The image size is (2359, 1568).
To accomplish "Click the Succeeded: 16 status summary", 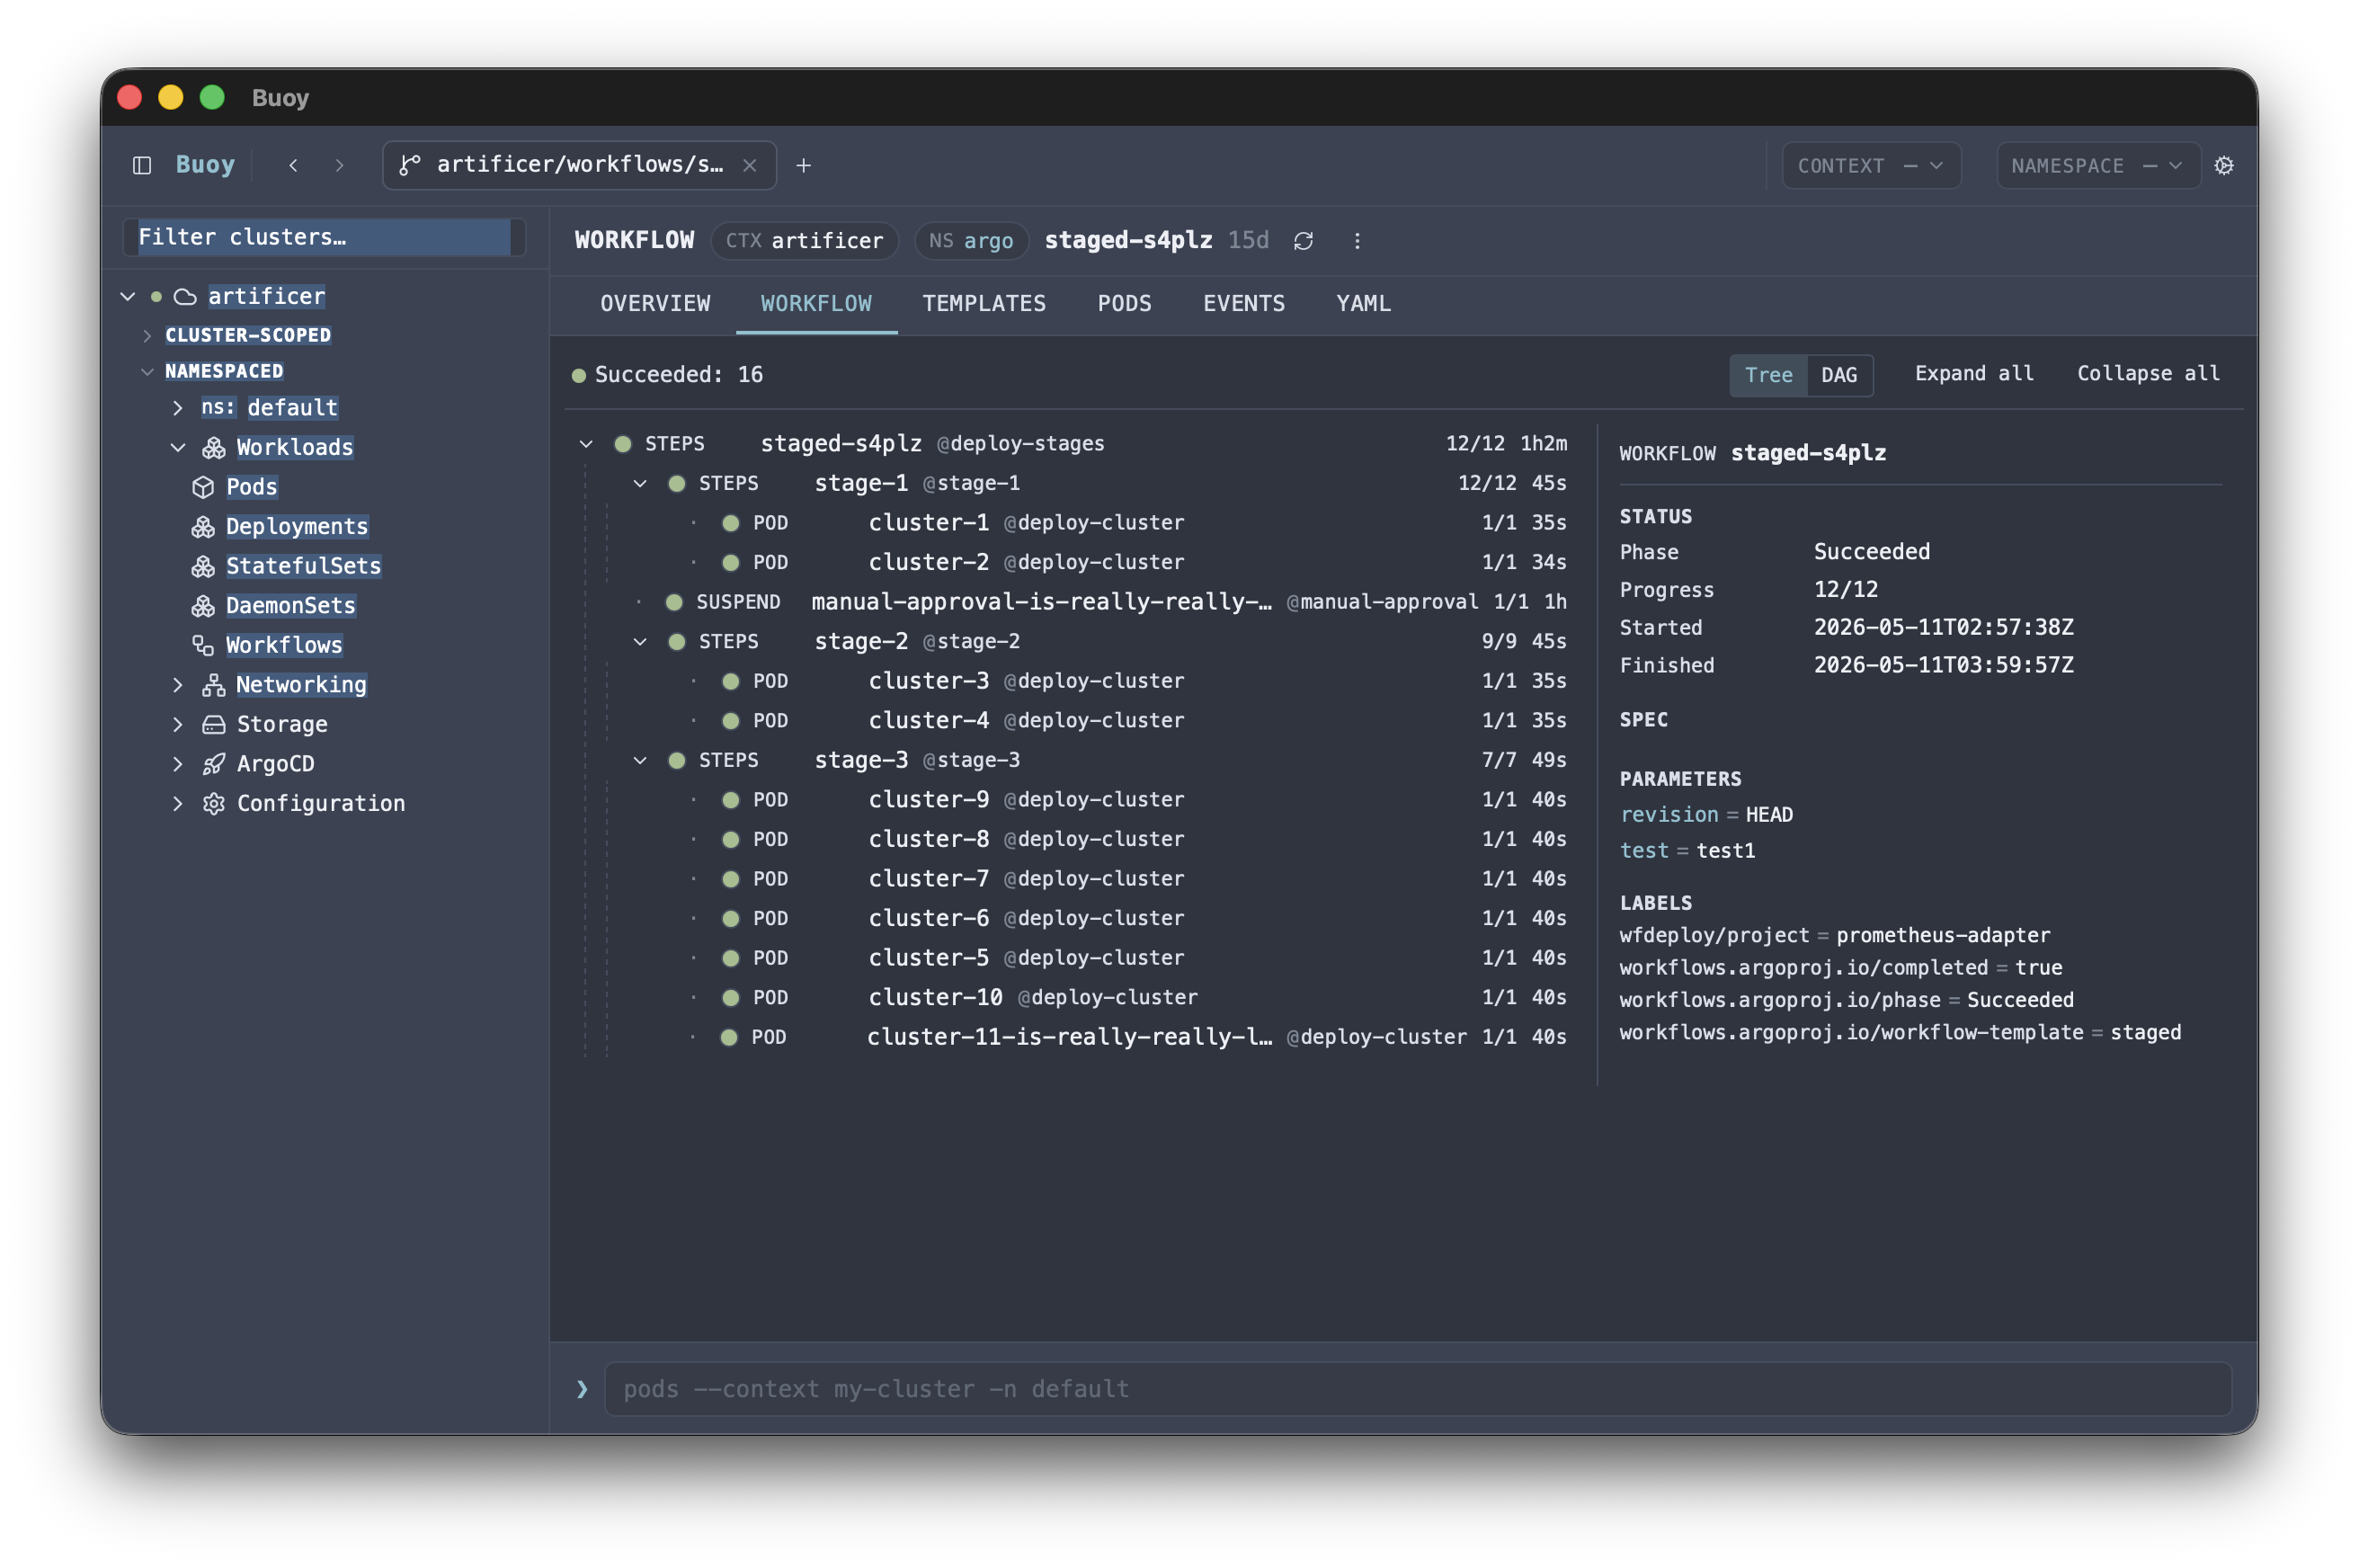I will point(667,375).
